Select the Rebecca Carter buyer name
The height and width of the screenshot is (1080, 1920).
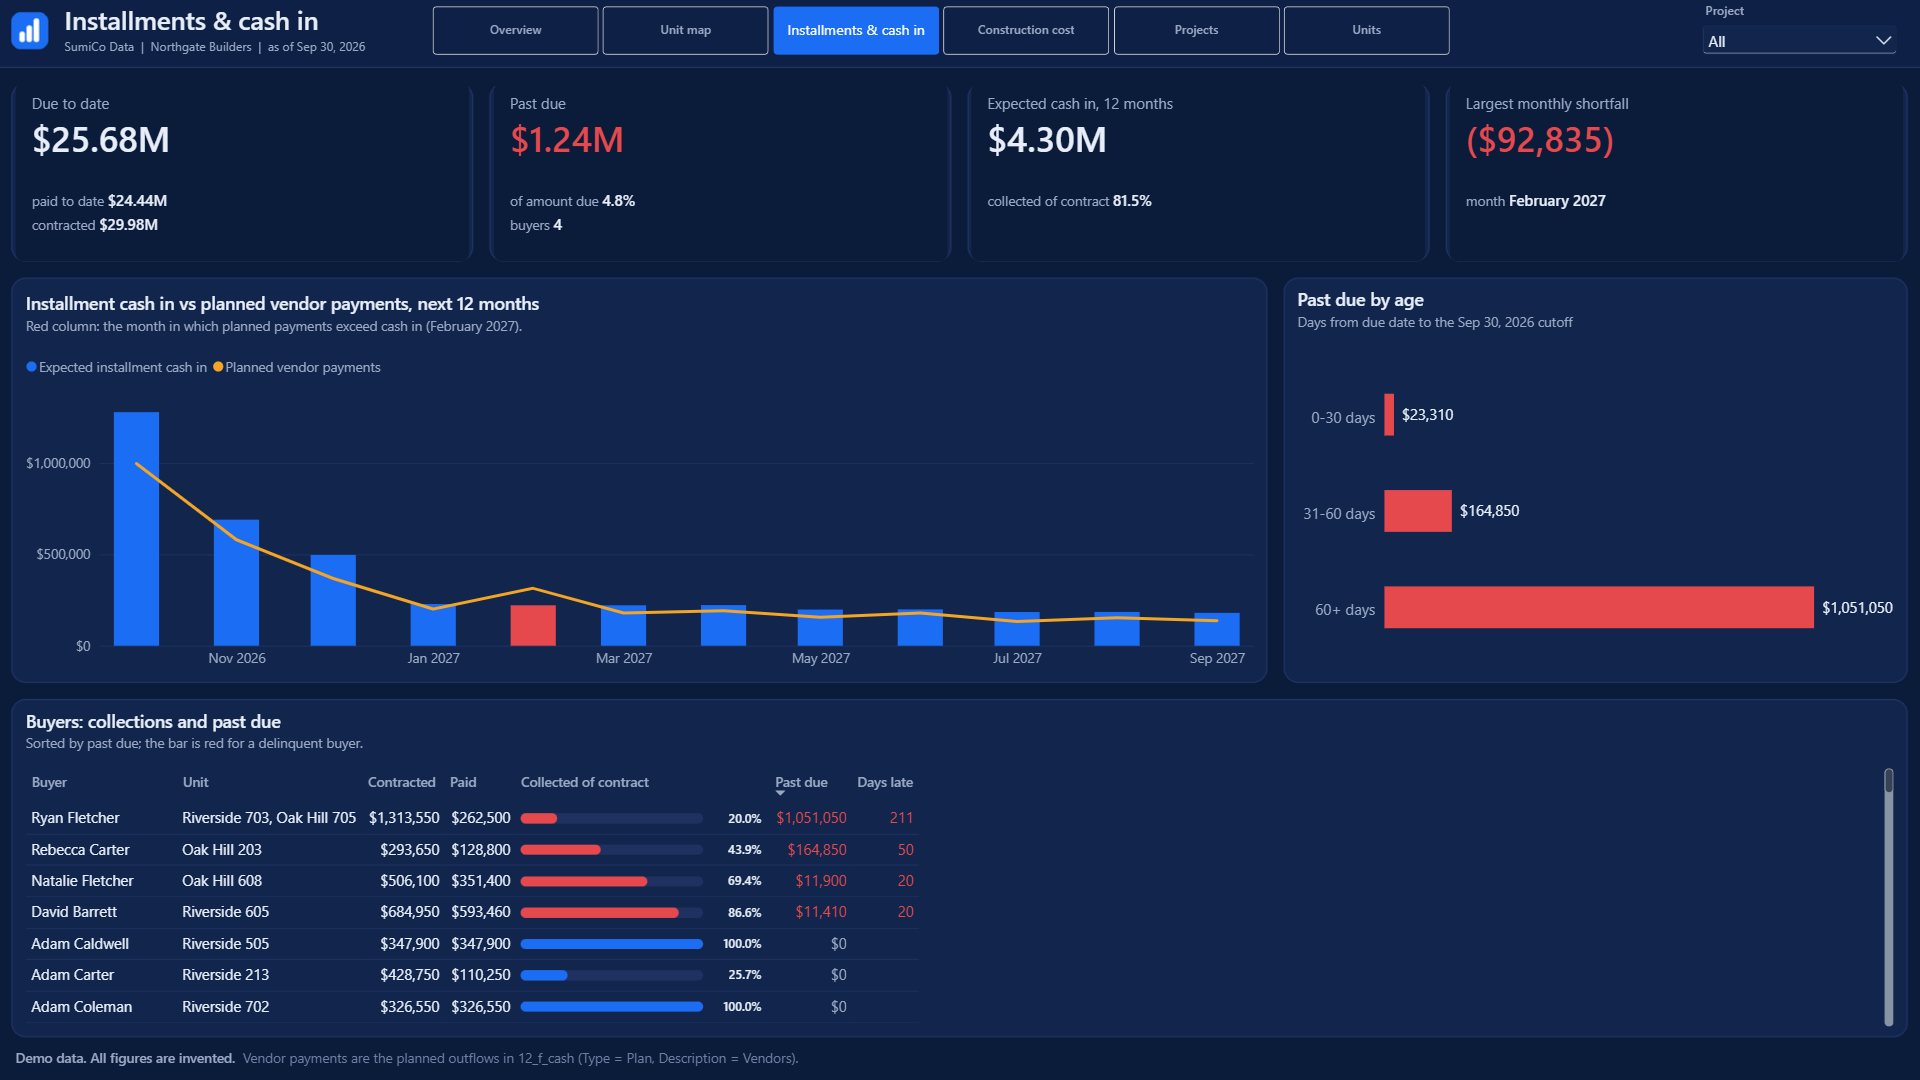(80, 850)
